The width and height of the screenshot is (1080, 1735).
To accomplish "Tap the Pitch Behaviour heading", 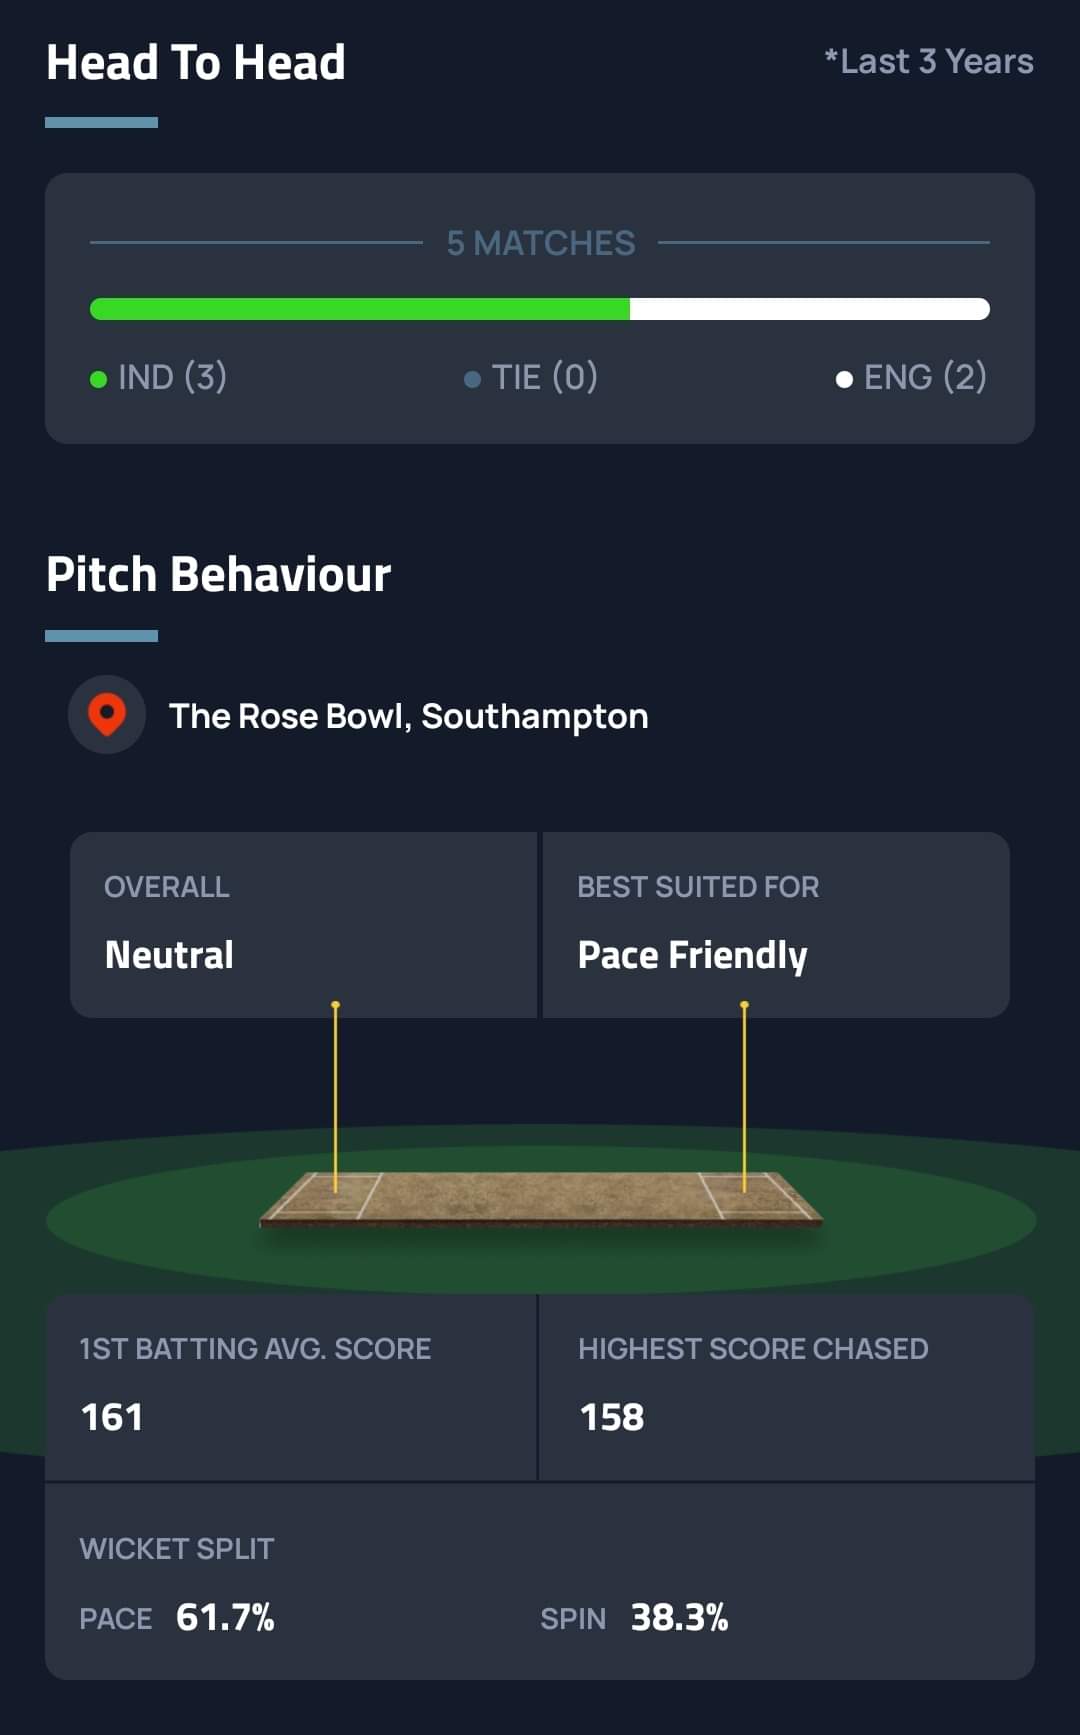I will click(218, 575).
